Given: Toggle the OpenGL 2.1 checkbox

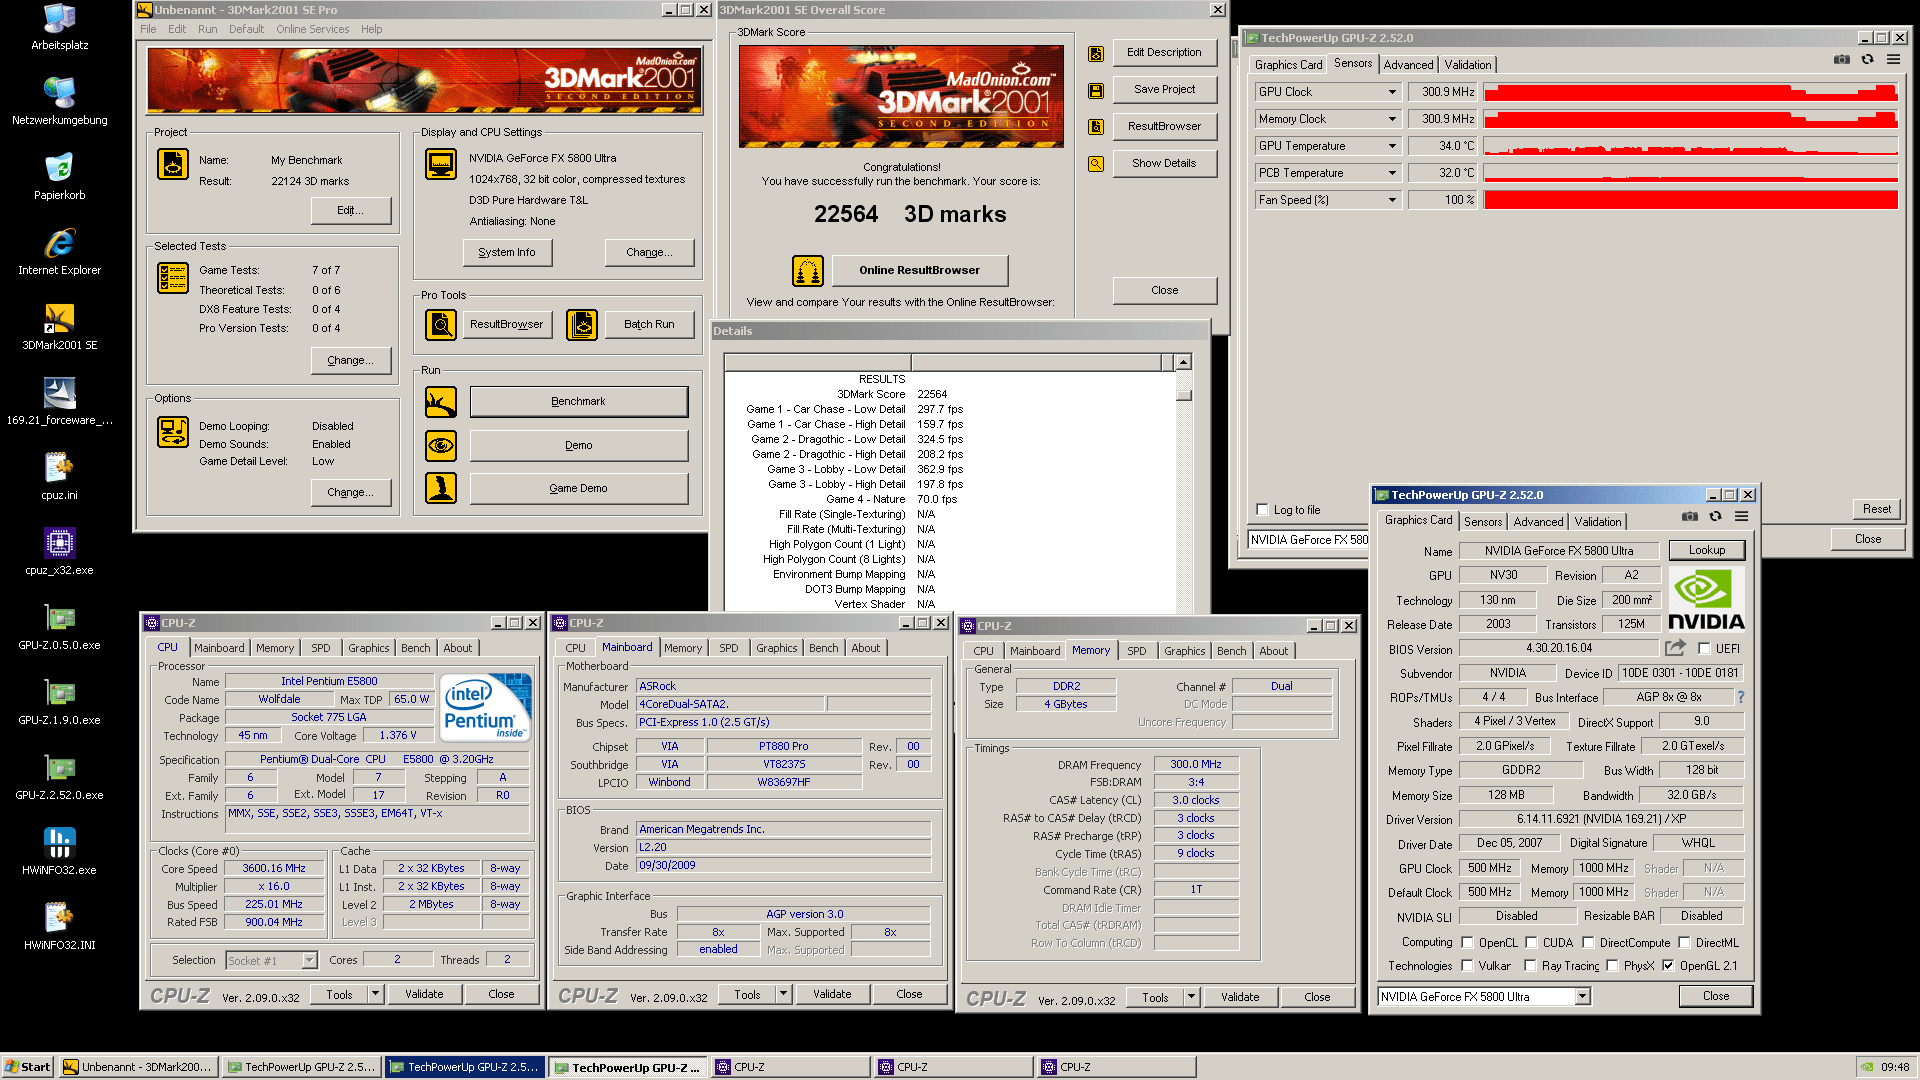Looking at the screenshot, I should point(1668,965).
